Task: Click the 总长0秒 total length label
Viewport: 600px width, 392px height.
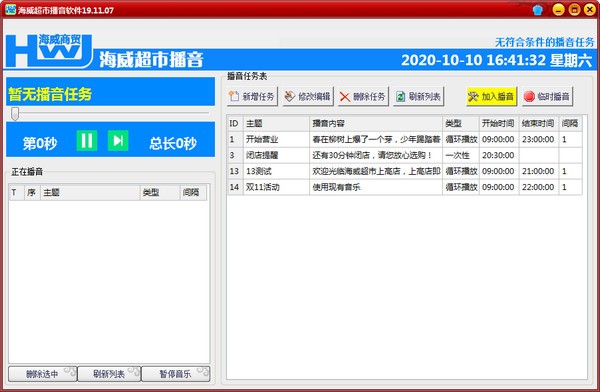Action: tap(173, 144)
